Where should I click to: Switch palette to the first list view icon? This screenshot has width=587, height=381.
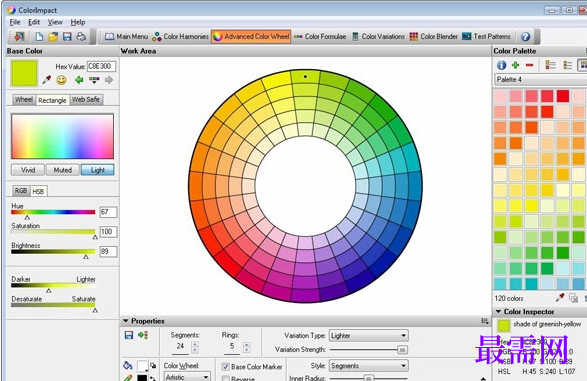click(550, 65)
